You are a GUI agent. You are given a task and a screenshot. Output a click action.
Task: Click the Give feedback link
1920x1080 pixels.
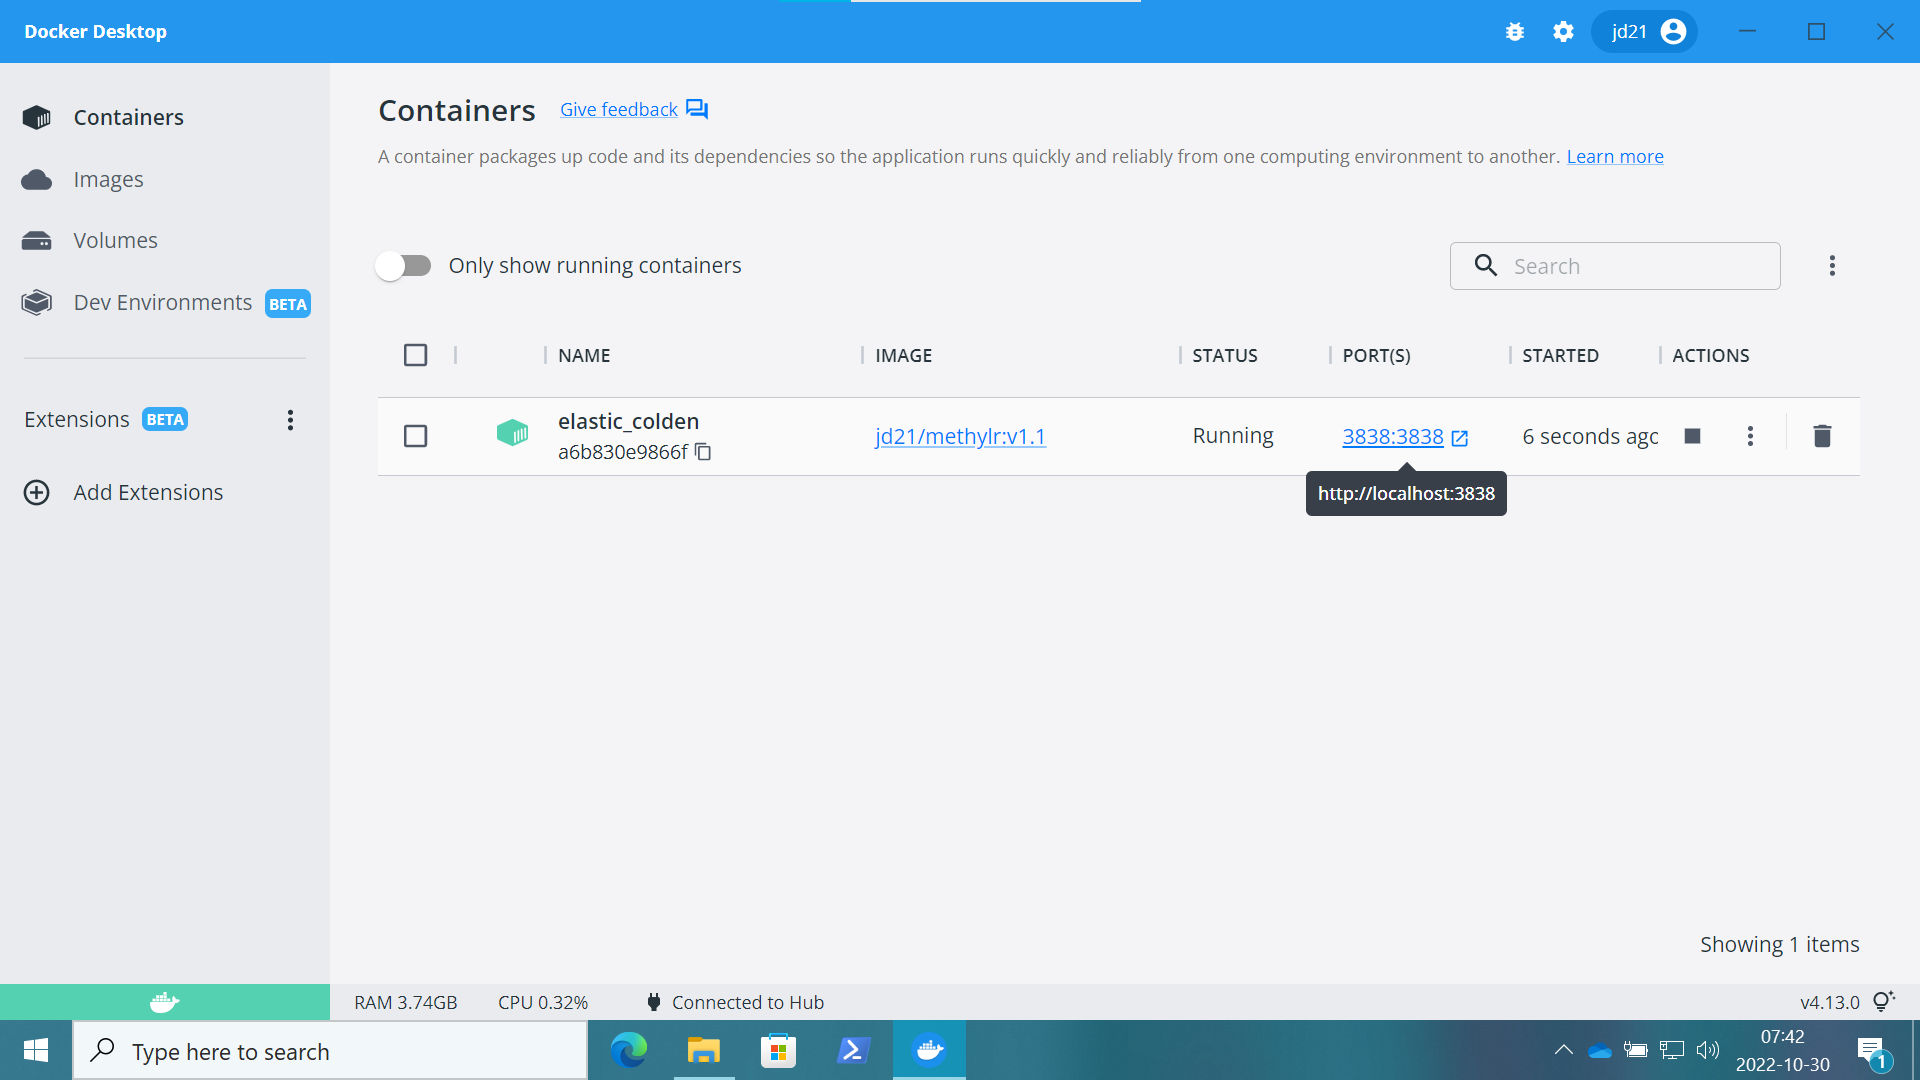coord(618,109)
